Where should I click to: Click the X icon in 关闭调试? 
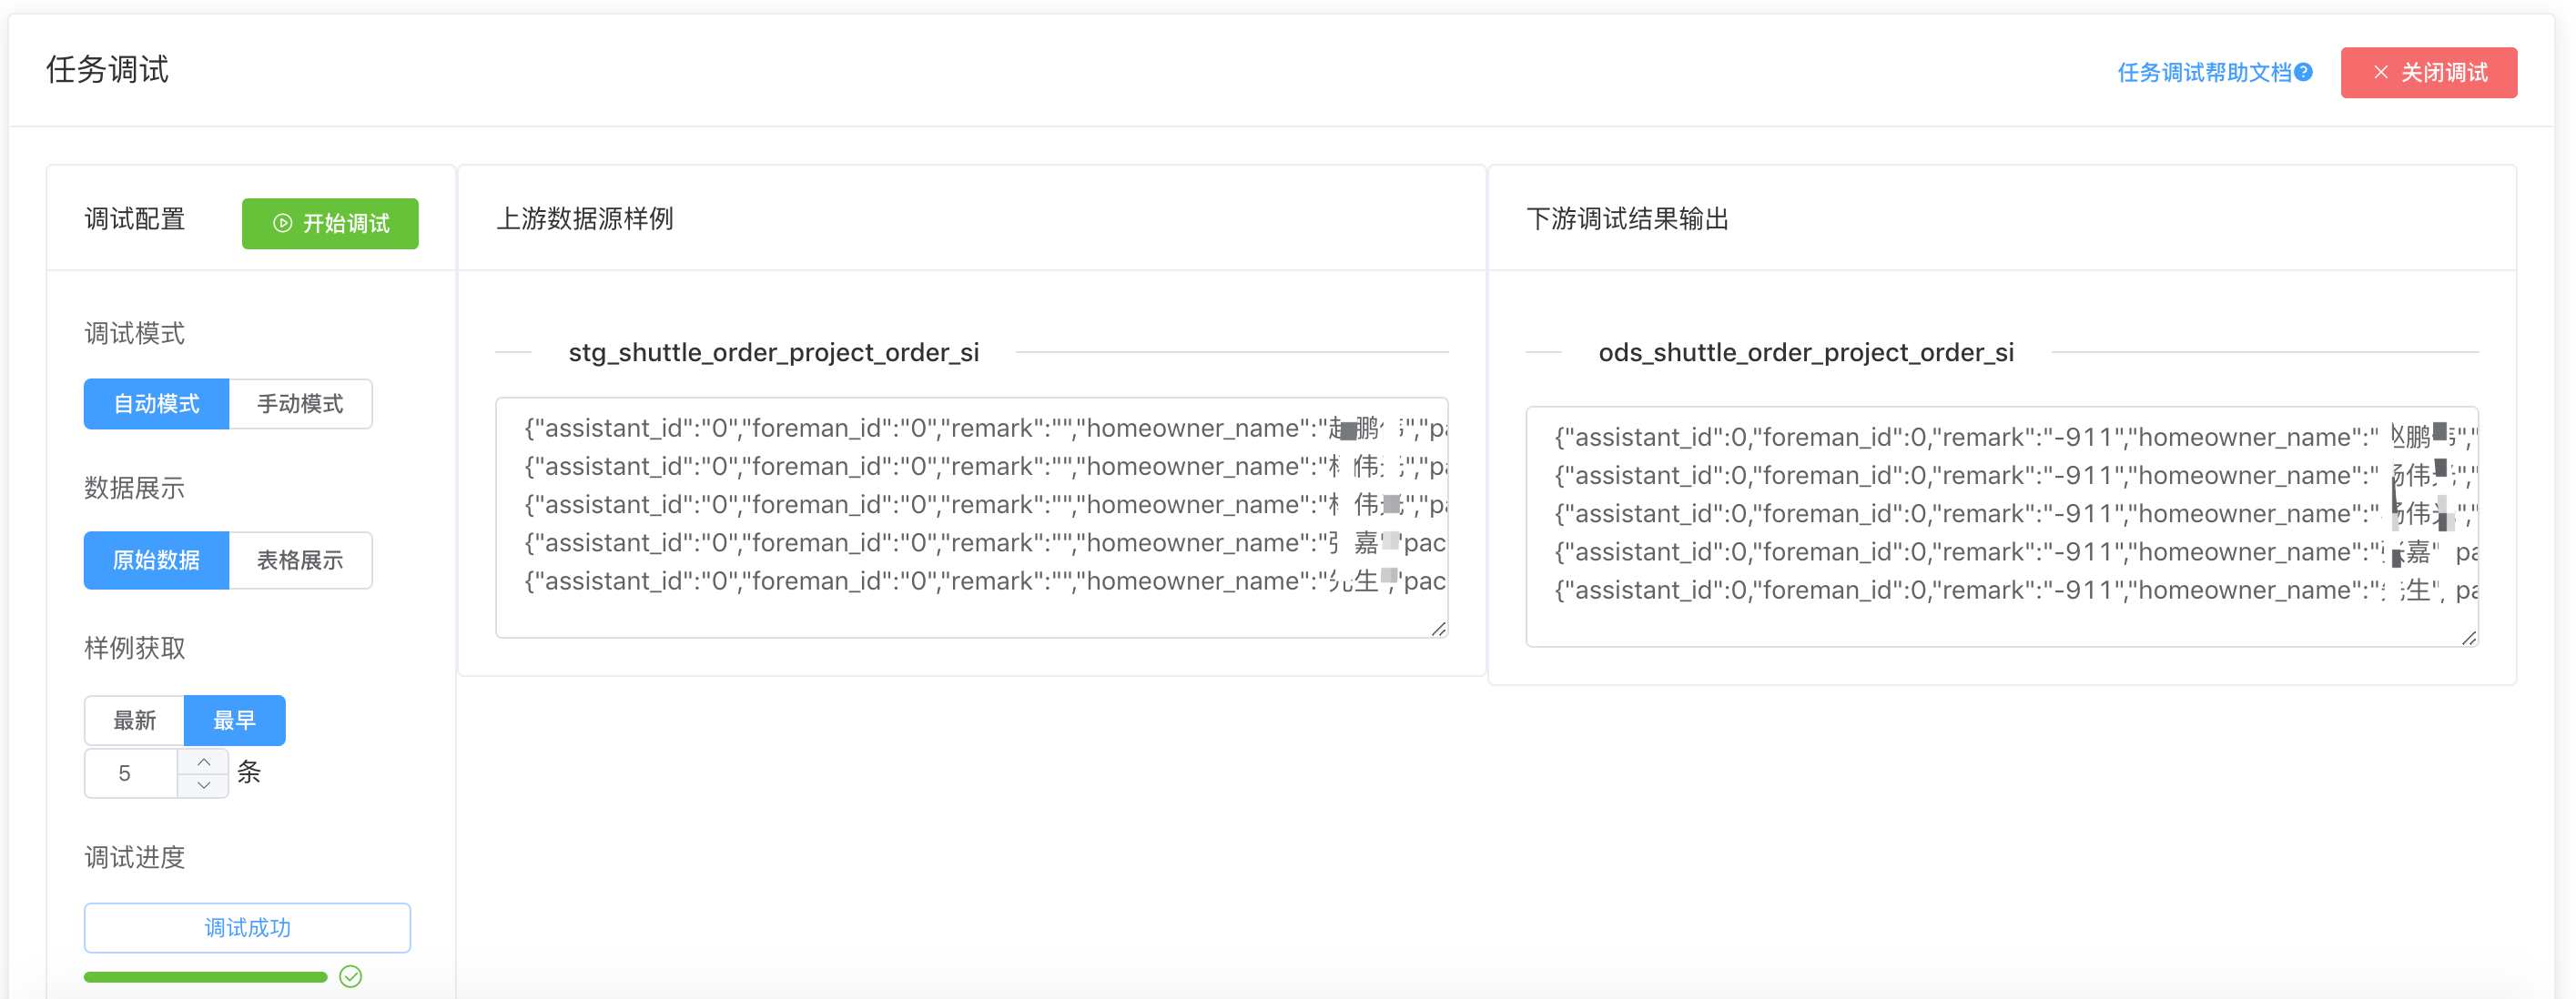(x=2380, y=72)
